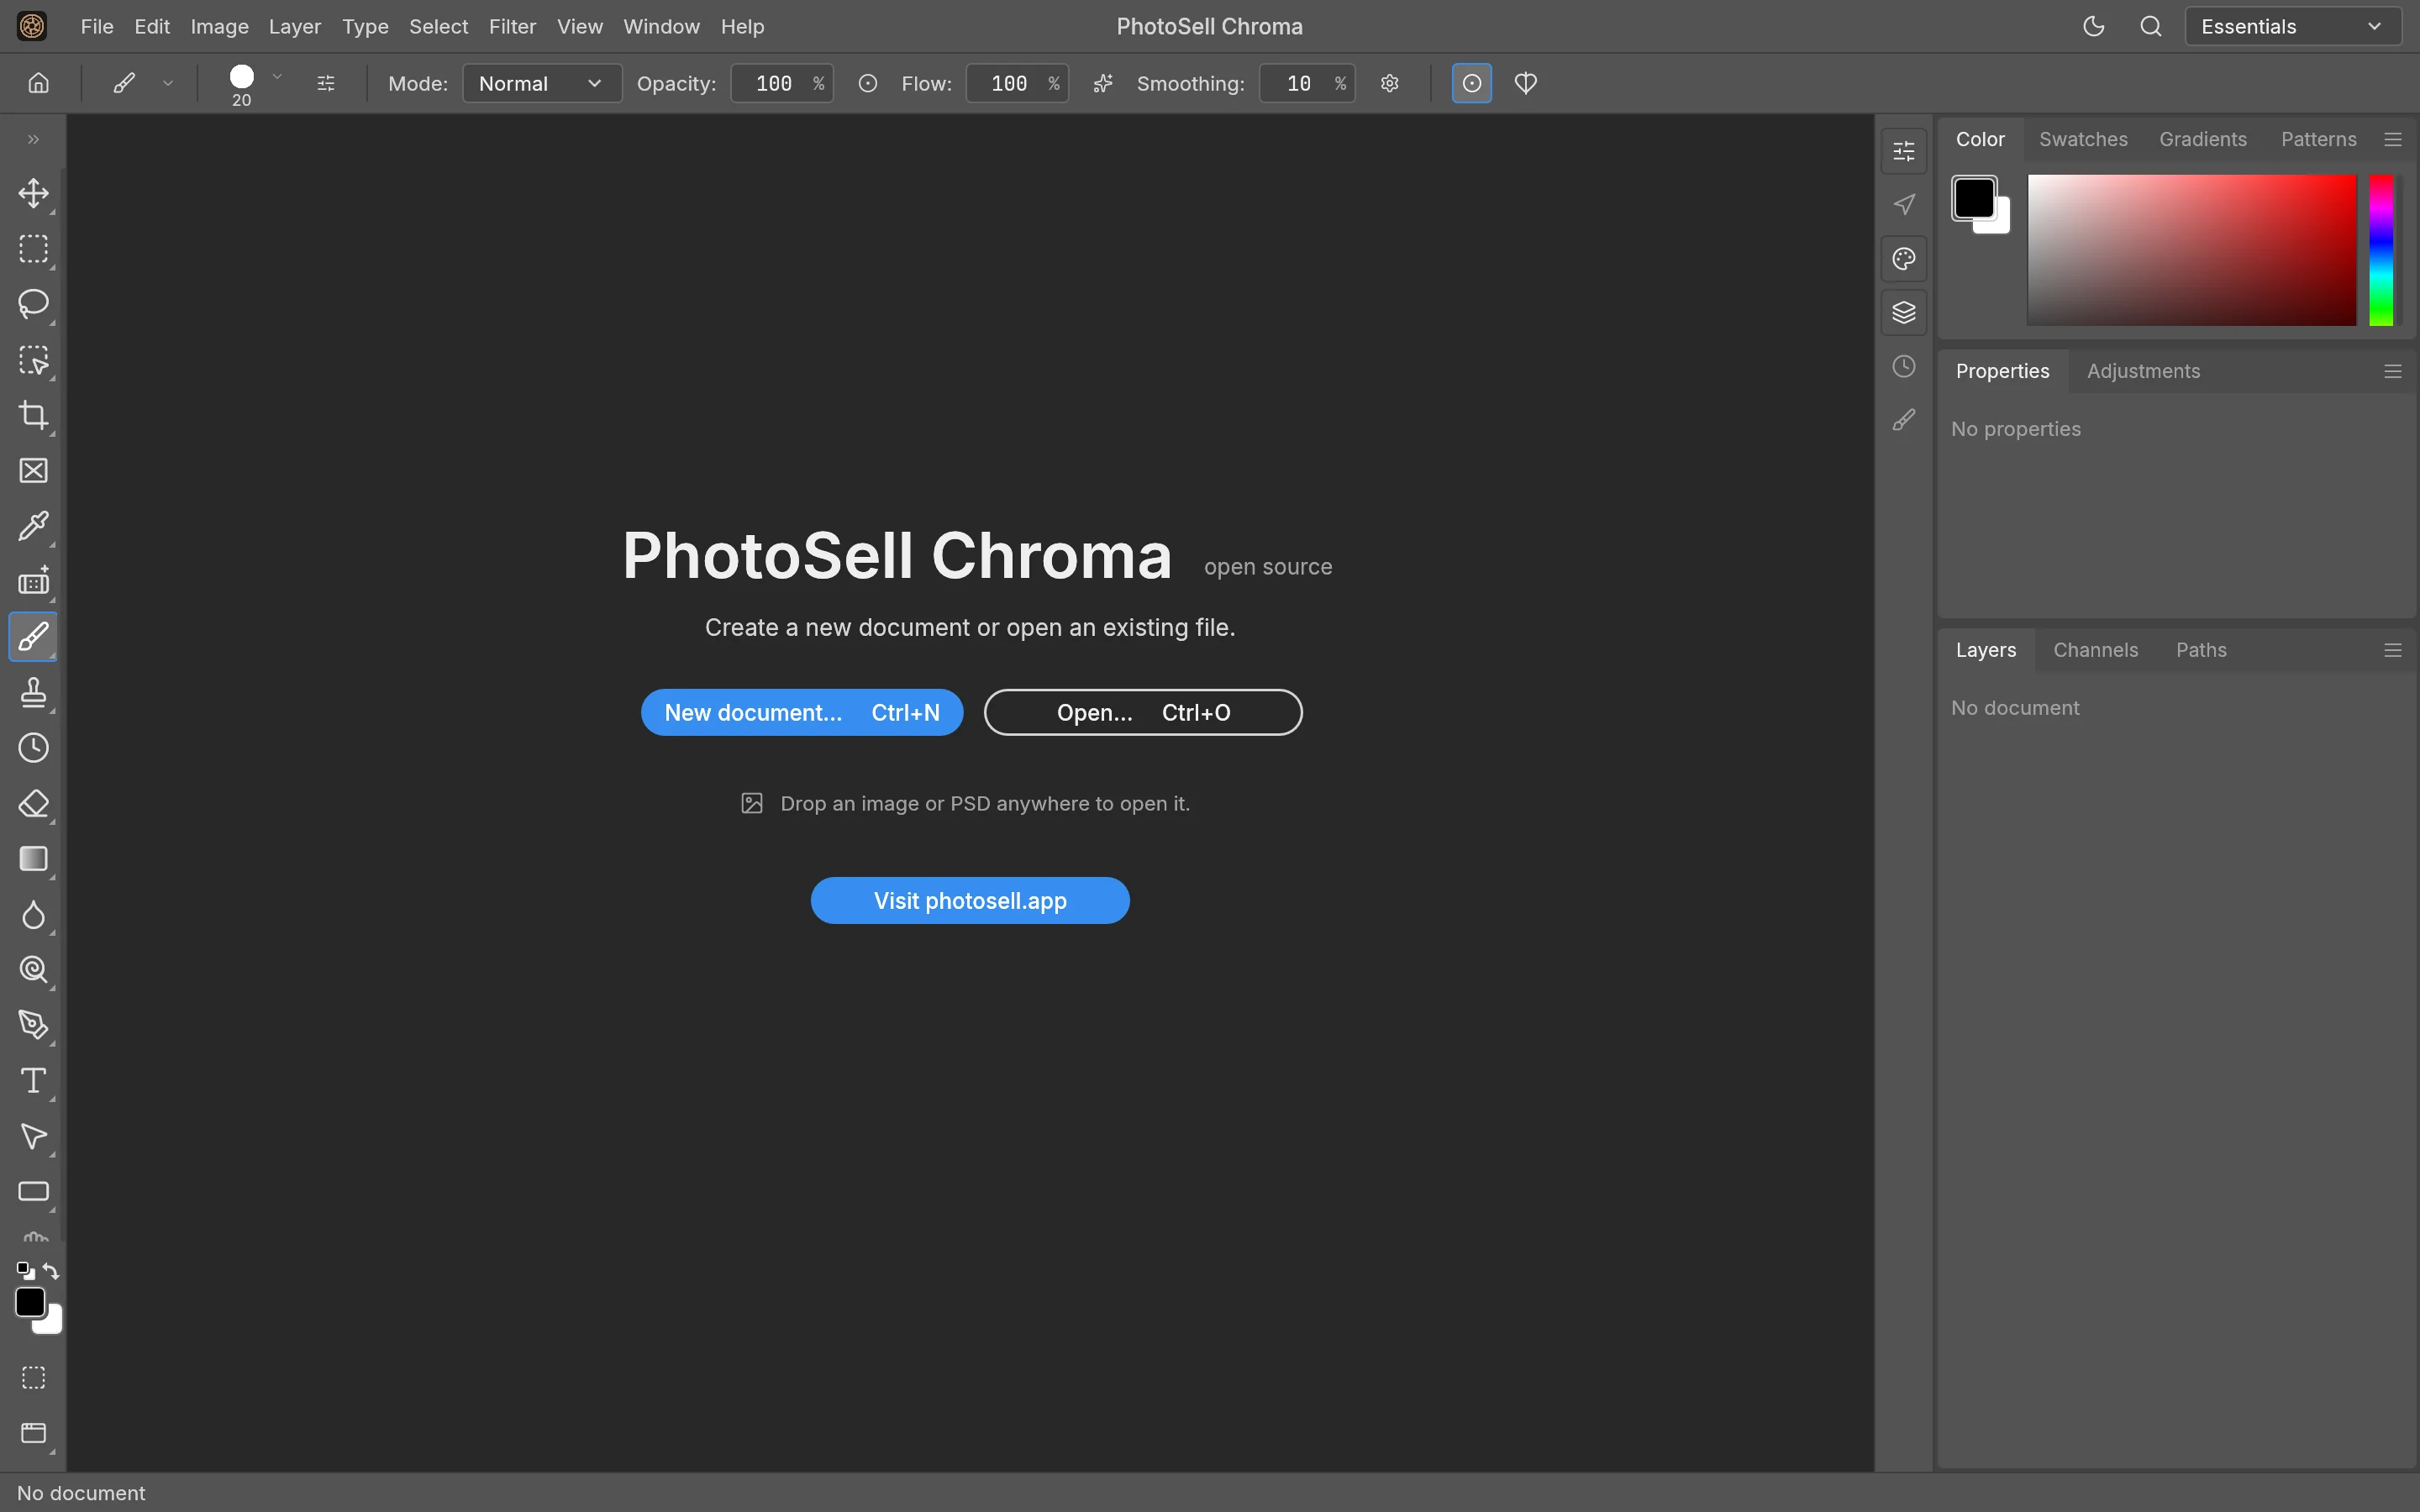This screenshot has width=2420, height=1512.
Task: Click the toolbar foreground color swatch
Action: [x=30, y=1303]
